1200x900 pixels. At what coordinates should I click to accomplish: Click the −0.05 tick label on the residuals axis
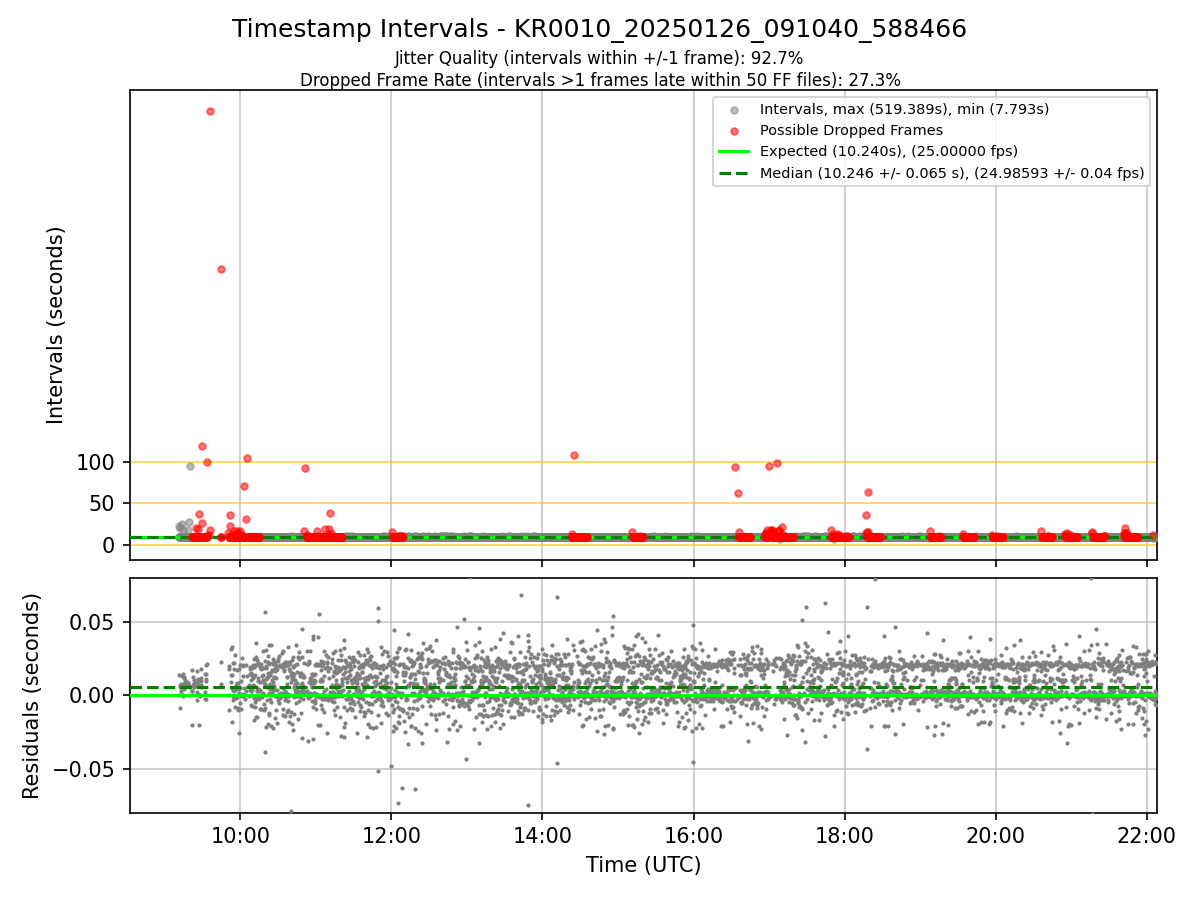[x=85, y=769]
